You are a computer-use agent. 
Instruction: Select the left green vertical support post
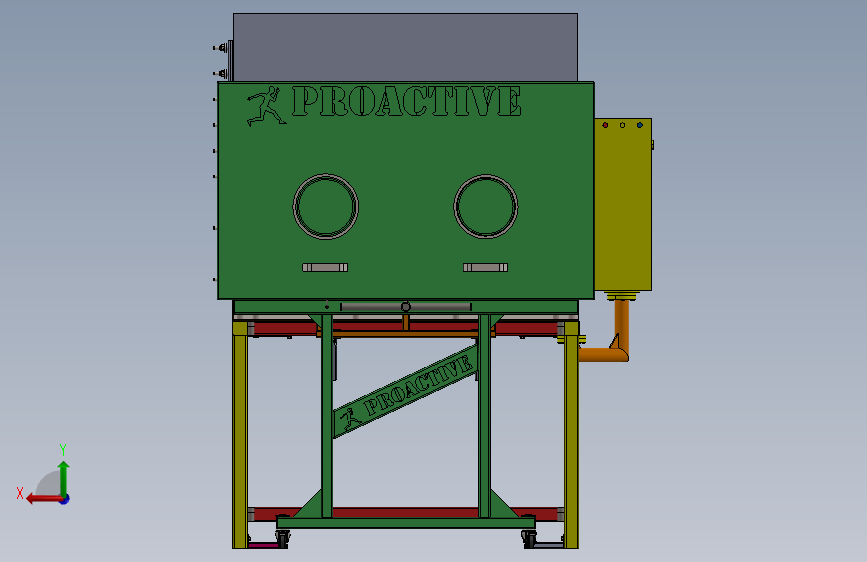327,416
